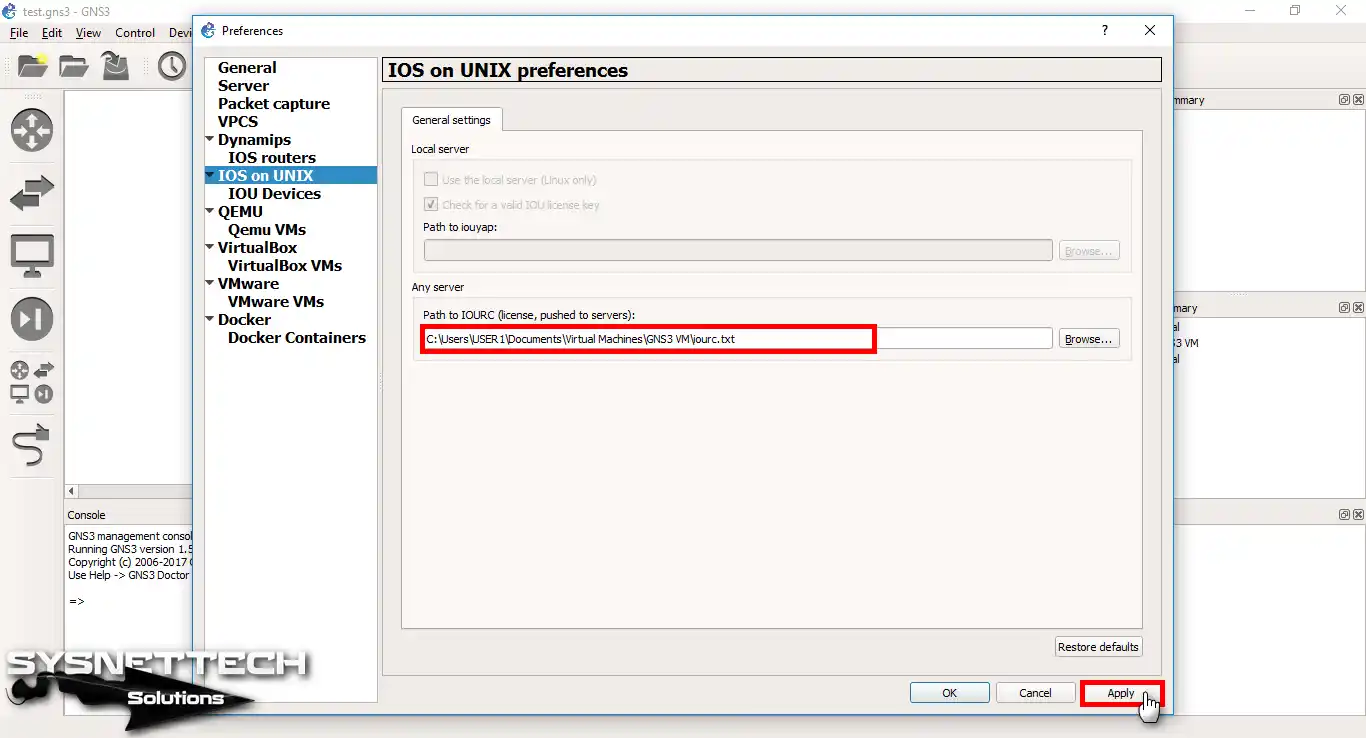Select Docker in preferences tree
This screenshot has height=738, width=1366.
point(244,320)
